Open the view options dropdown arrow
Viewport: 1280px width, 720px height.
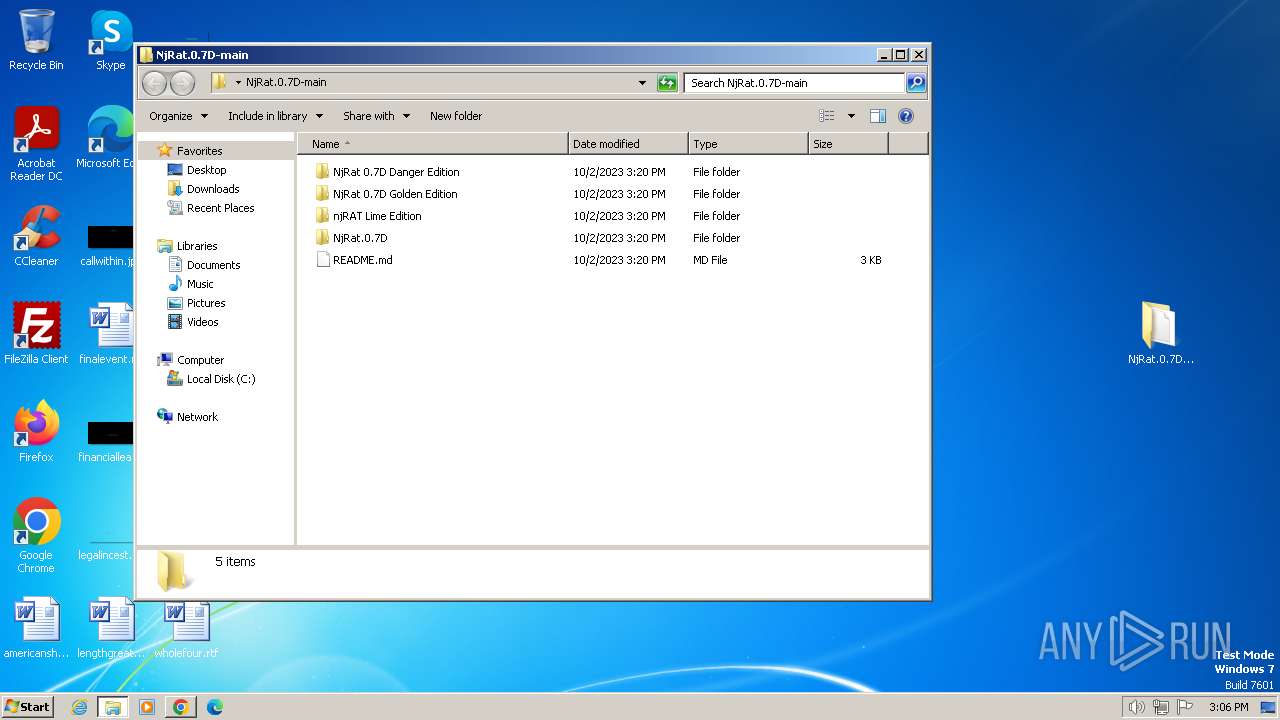click(x=851, y=116)
